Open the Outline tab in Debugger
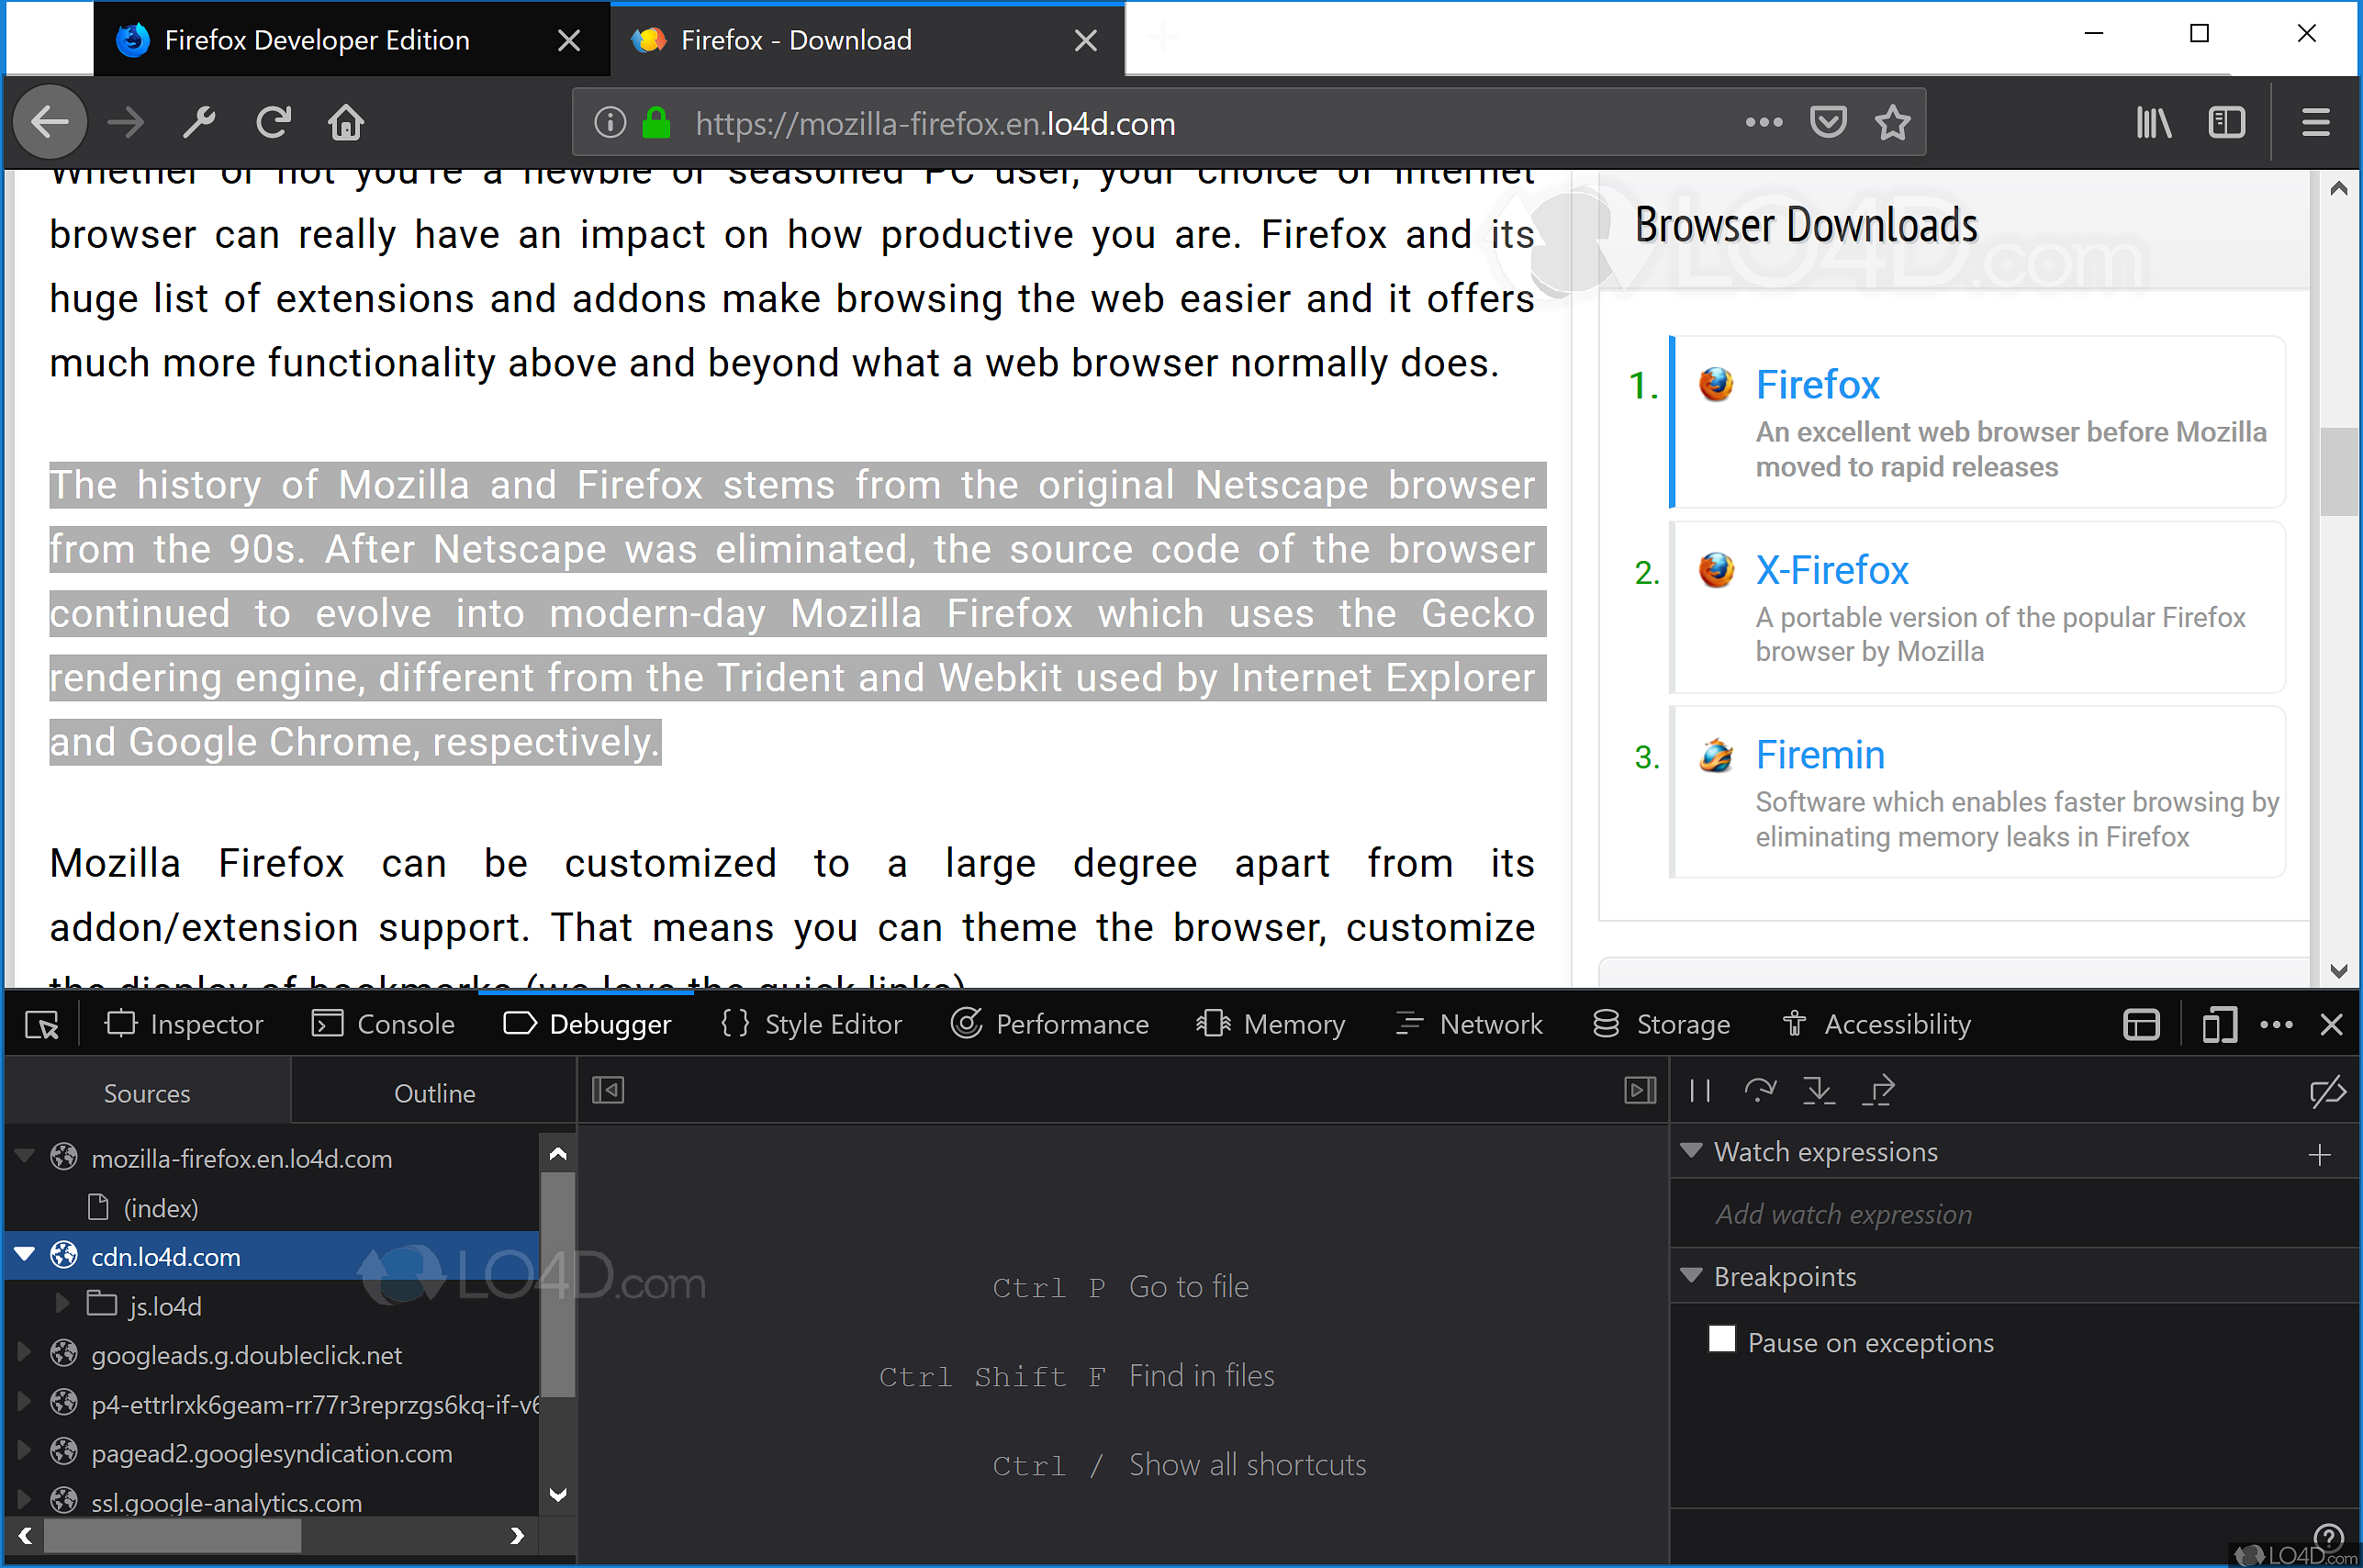The height and width of the screenshot is (1568, 2363). pos(434,1093)
